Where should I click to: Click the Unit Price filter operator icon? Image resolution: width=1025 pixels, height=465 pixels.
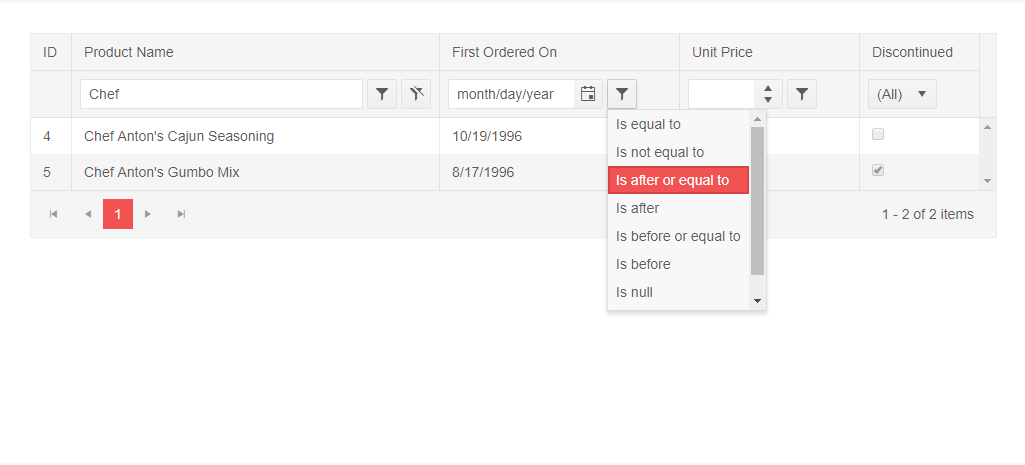coord(802,94)
